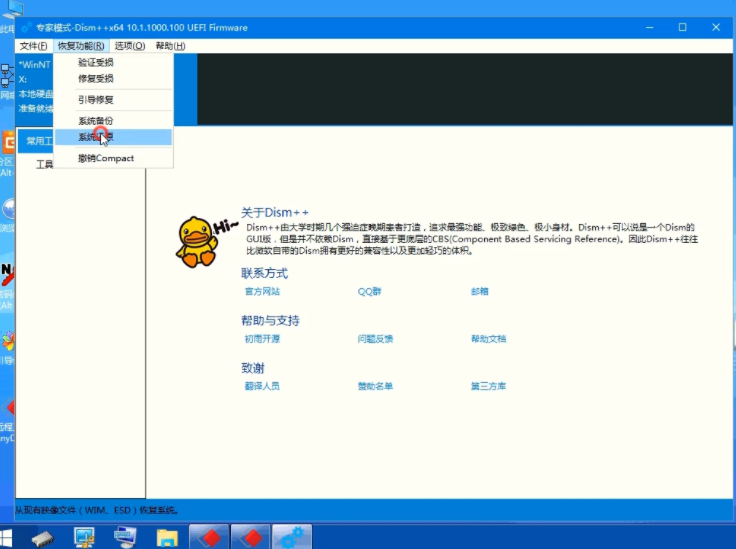Open the 文件(F) menu
Viewport: 736px width, 549px height.
(33, 46)
